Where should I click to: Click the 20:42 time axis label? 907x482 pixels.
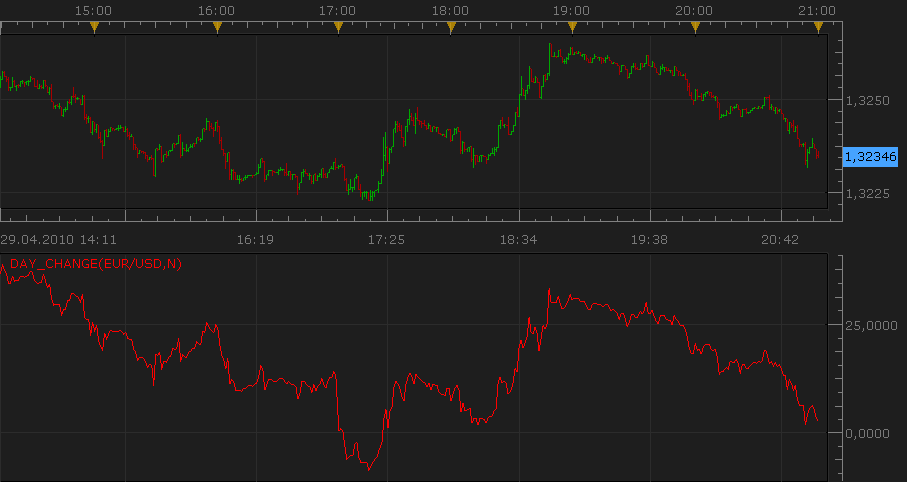coord(780,240)
